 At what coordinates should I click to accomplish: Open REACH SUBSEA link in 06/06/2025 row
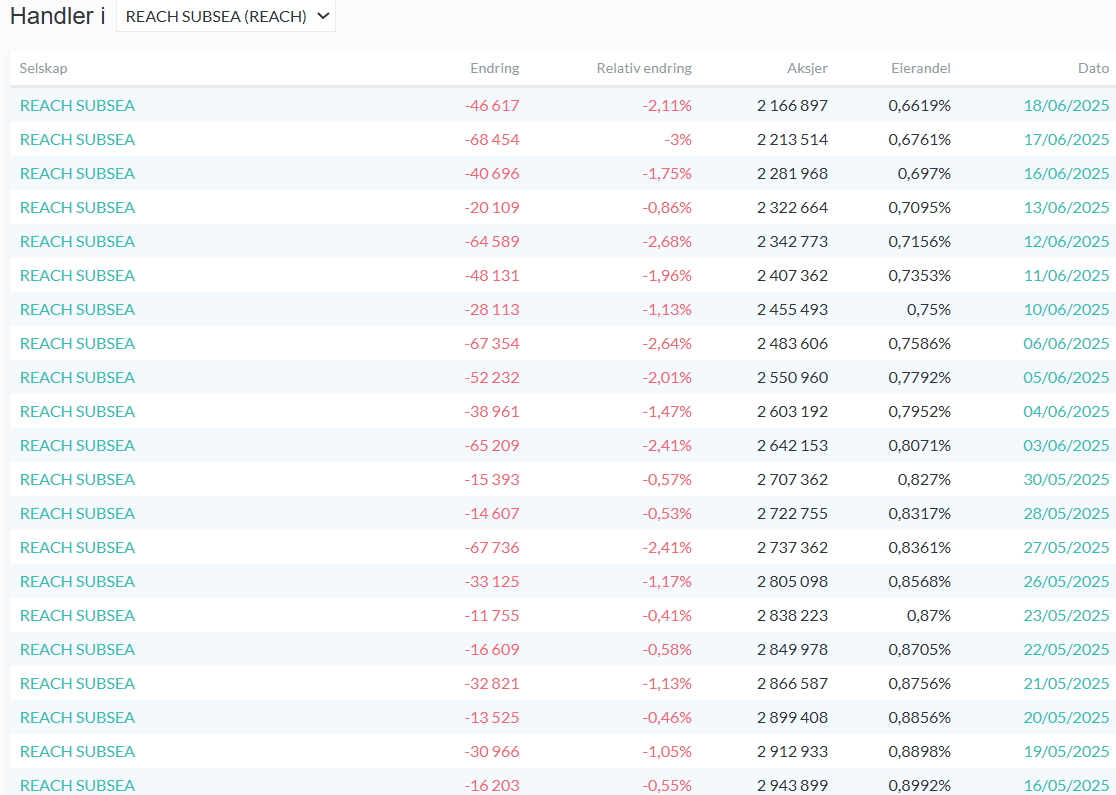[x=78, y=343]
